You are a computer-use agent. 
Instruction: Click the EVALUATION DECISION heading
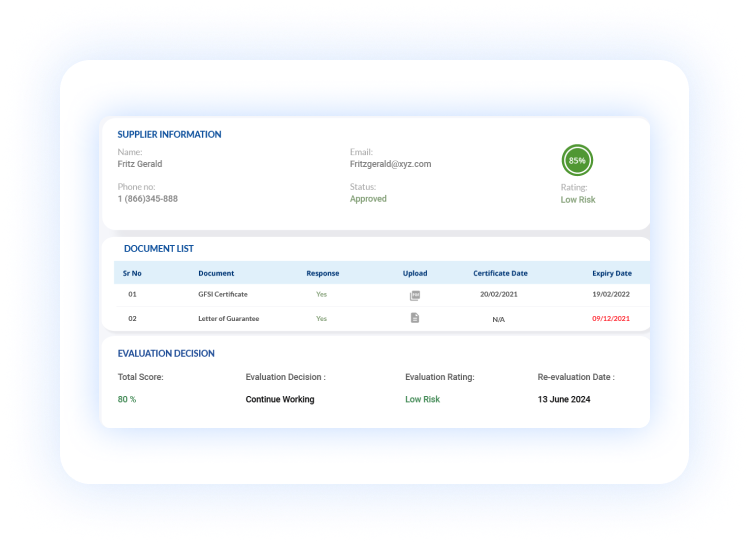point(166,353)
